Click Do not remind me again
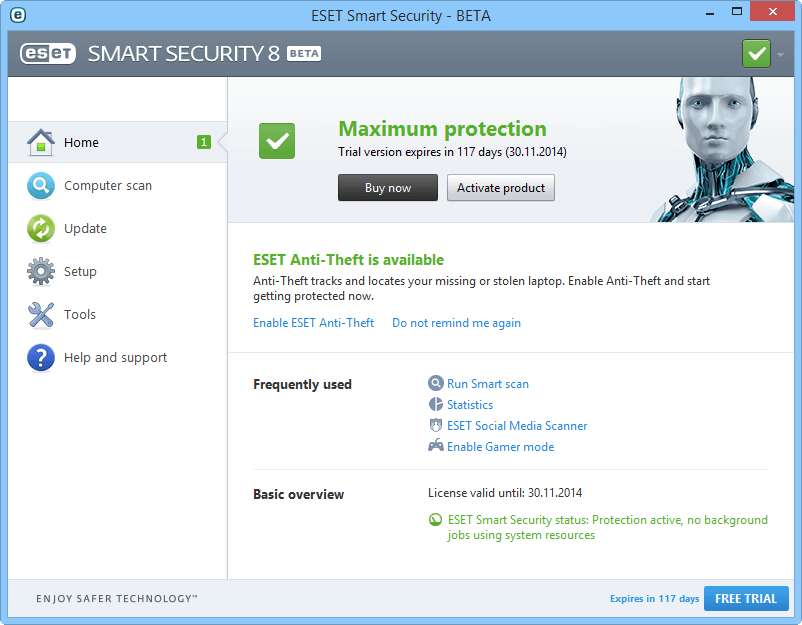The image size is (802, 625). [456, 323]
